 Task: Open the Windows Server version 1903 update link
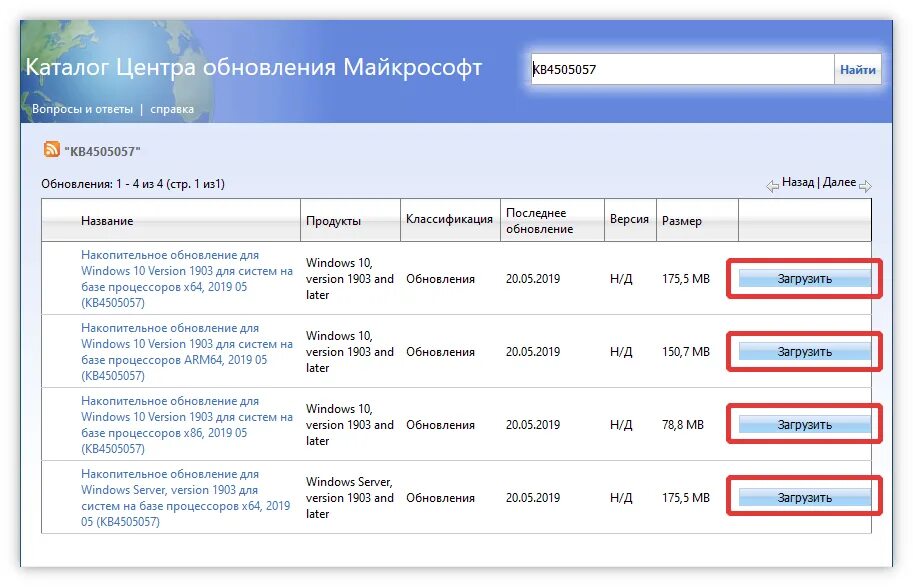(x=185, y=497)
